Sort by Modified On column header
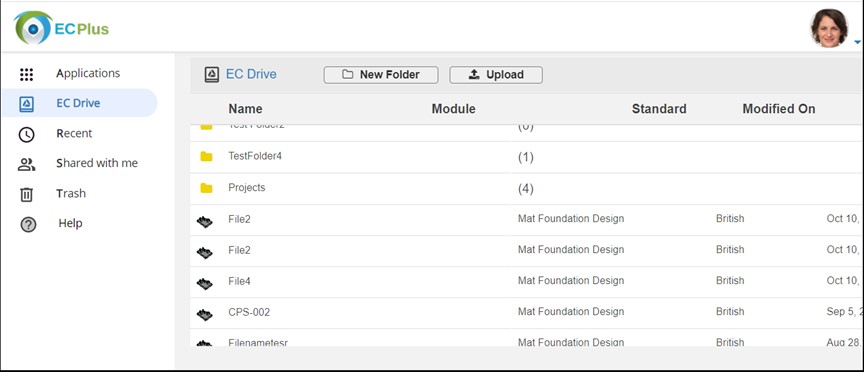This screenshot has width=864, height=372. tap(779, 109)
